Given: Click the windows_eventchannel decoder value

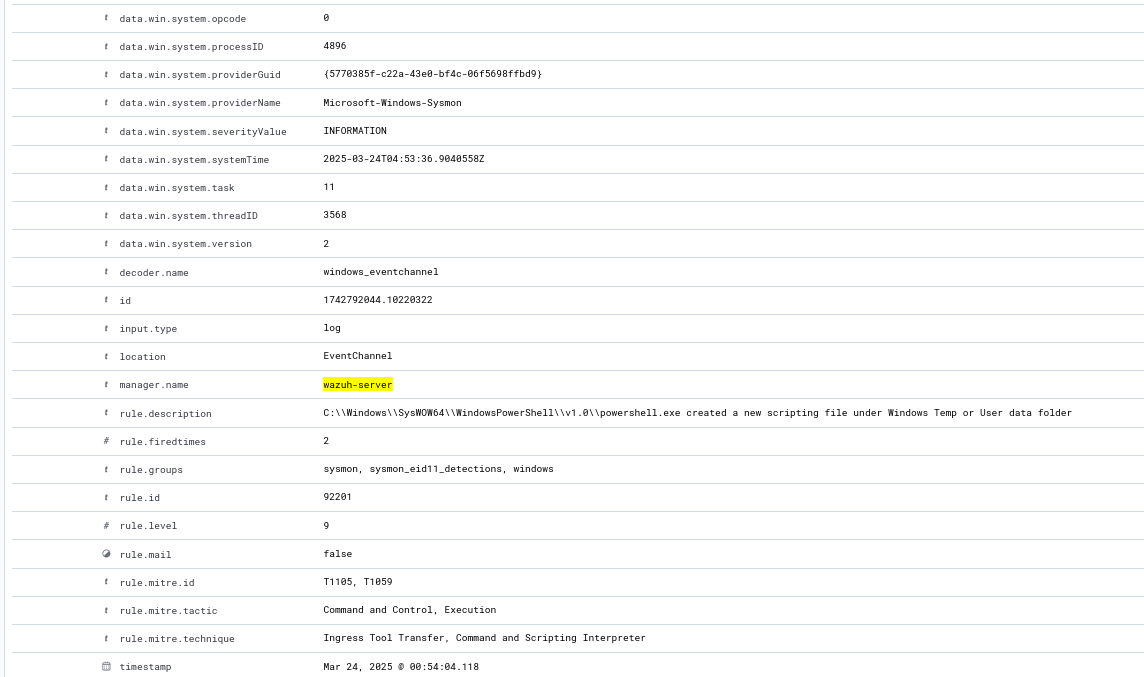Looking at the screenshot, I should 381,272.
